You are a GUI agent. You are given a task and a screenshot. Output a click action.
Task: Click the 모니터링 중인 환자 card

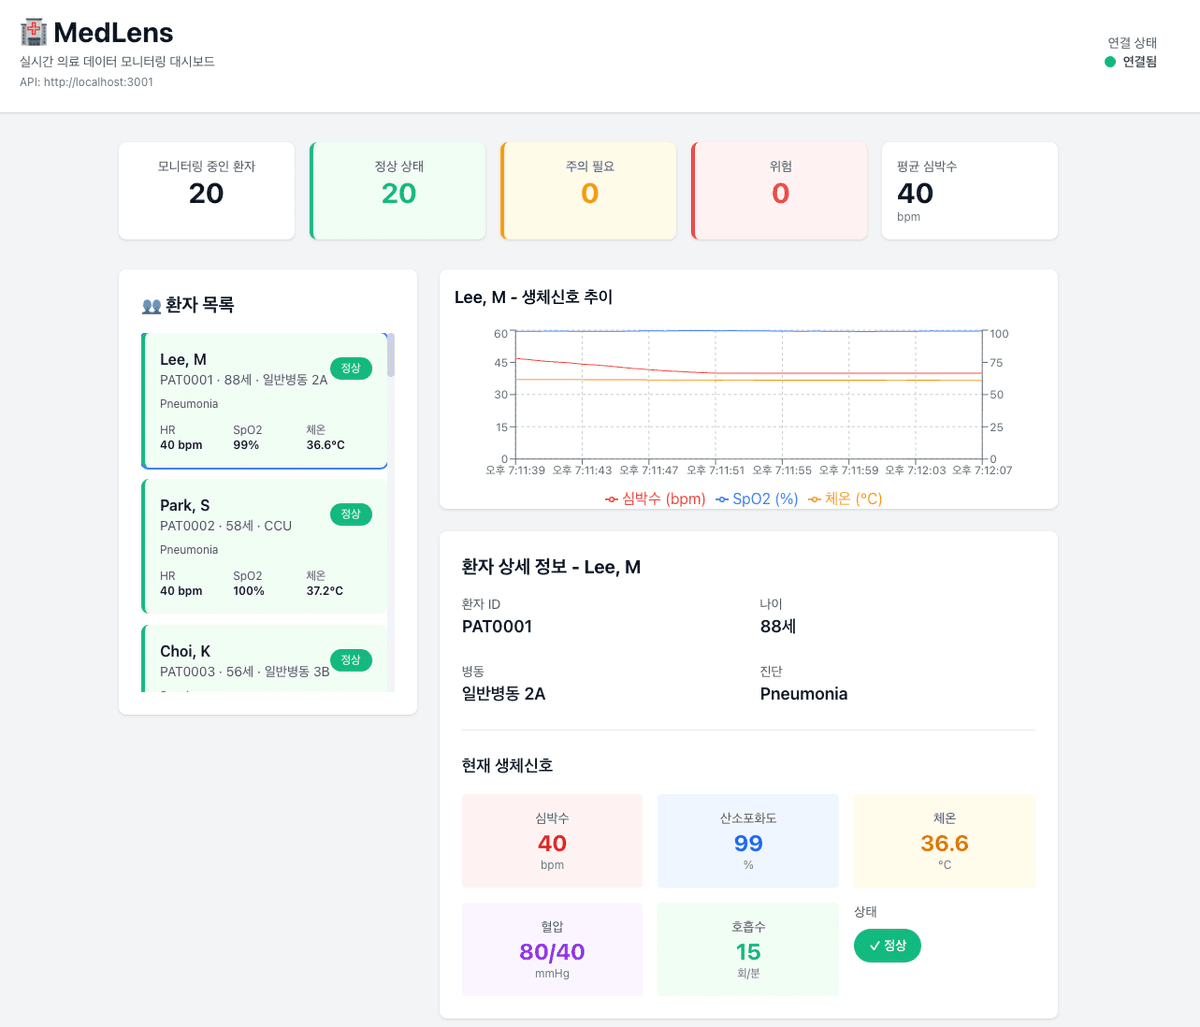[x=207, y=191]
